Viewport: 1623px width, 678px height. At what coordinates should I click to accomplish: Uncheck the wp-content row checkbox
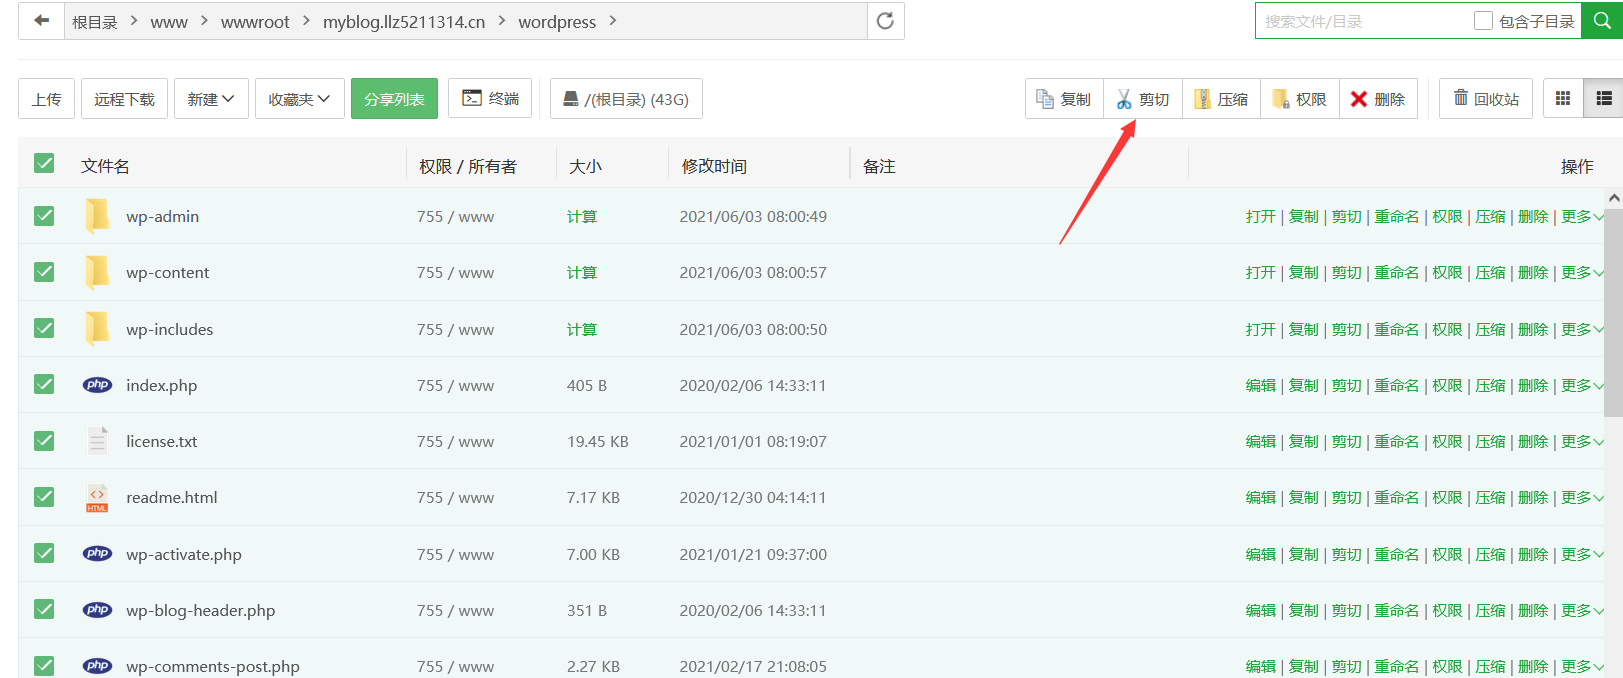tap(44, 271)
